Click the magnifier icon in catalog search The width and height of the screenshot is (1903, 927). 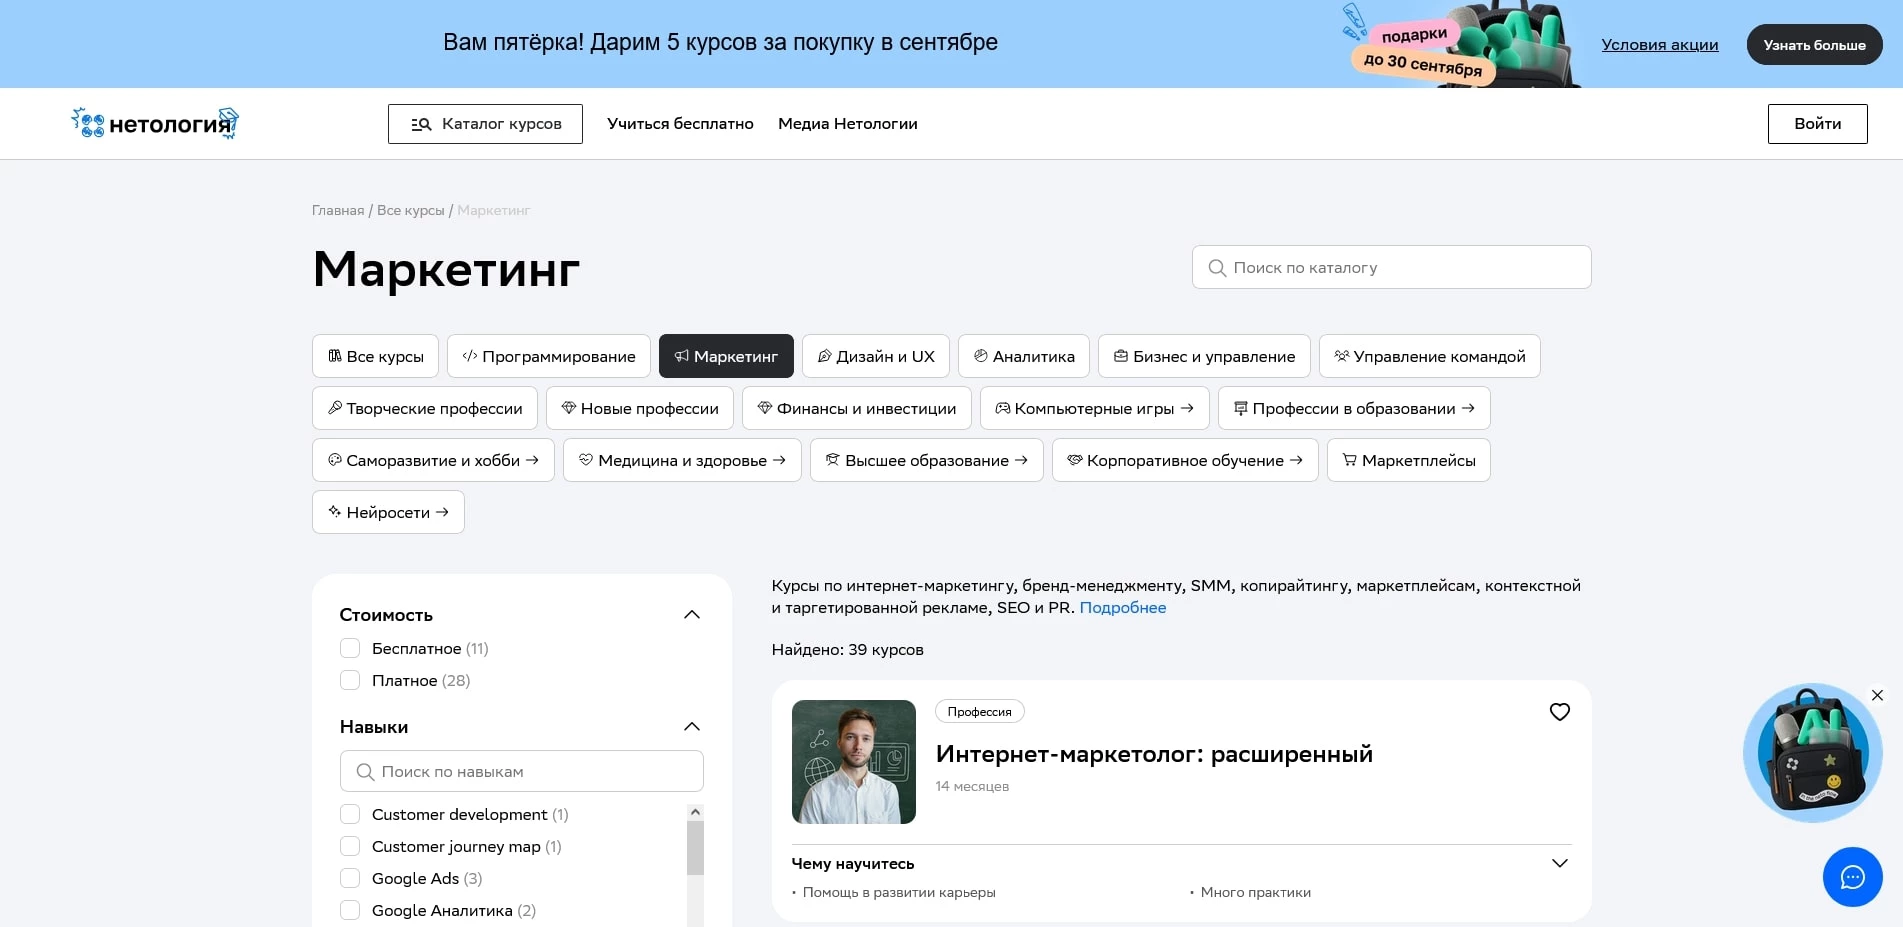coord(1217,267)
